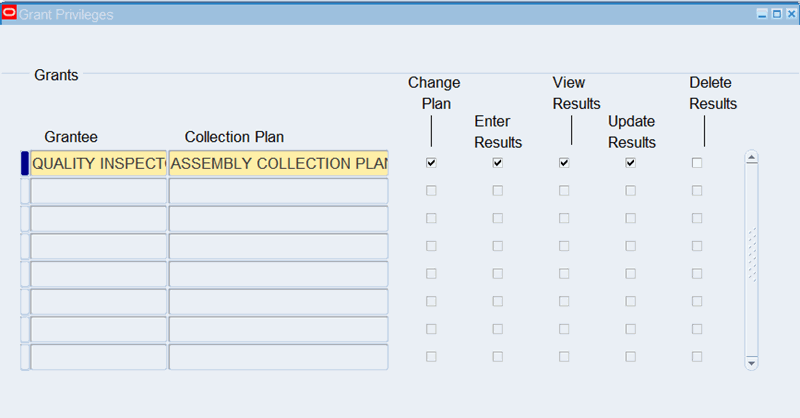Minimize the Grant Privileges window
The height and width of the screenshot is (418, 800).
pos(762,14)
